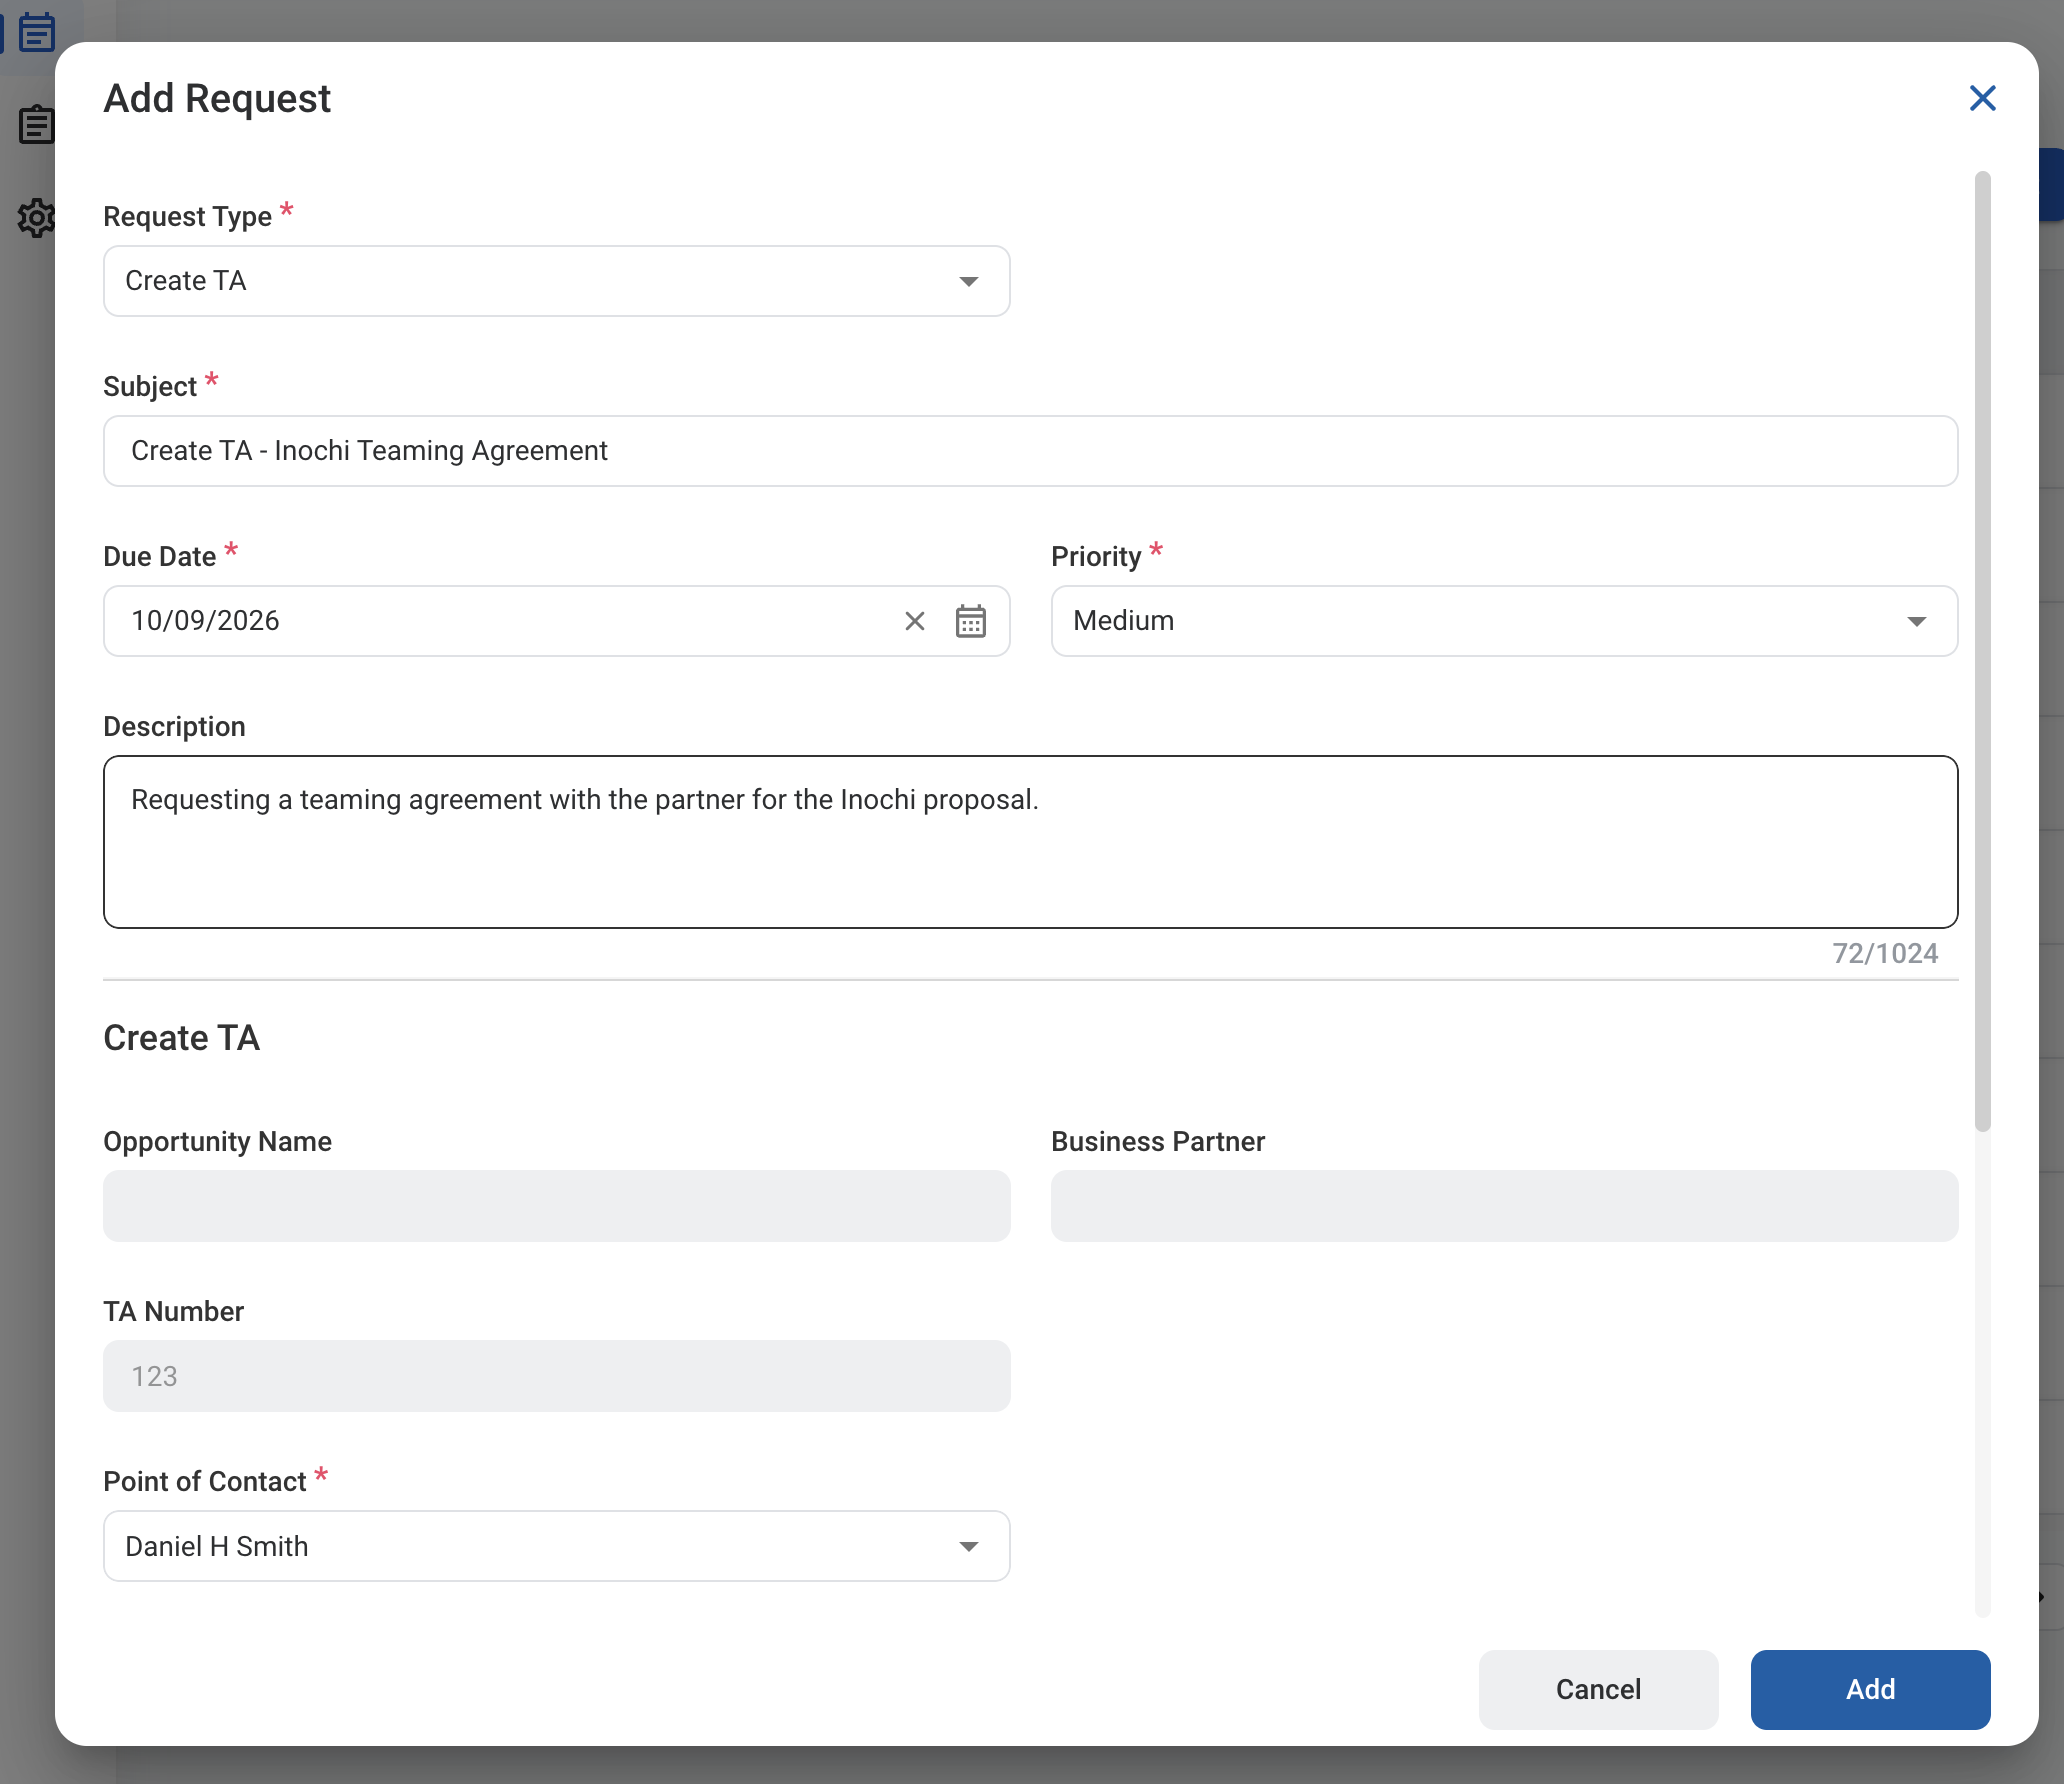Click into the Description text area
Viewport: 2064px width, 1784px height.
pyautogui.click(x=1030, y=842)
